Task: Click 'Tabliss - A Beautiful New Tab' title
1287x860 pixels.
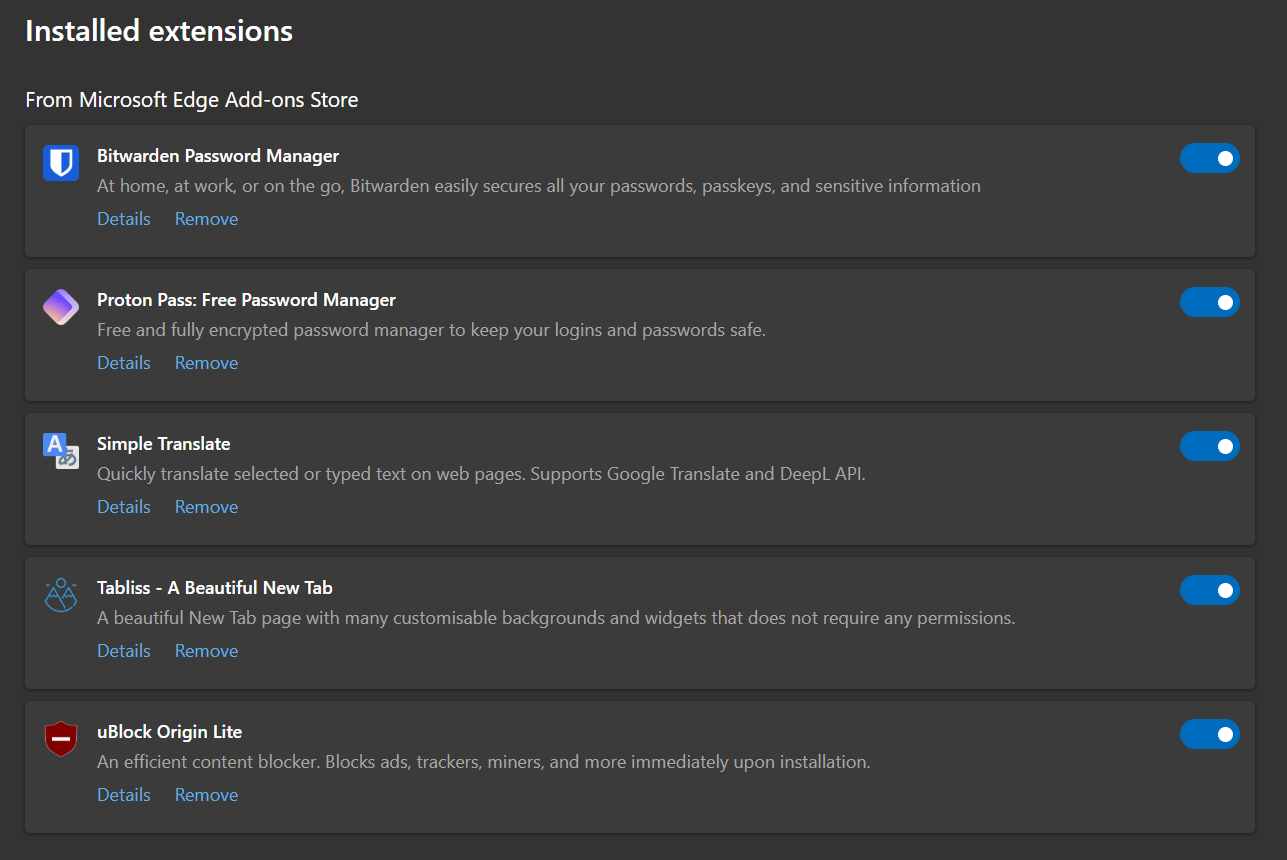Action: 215,588
